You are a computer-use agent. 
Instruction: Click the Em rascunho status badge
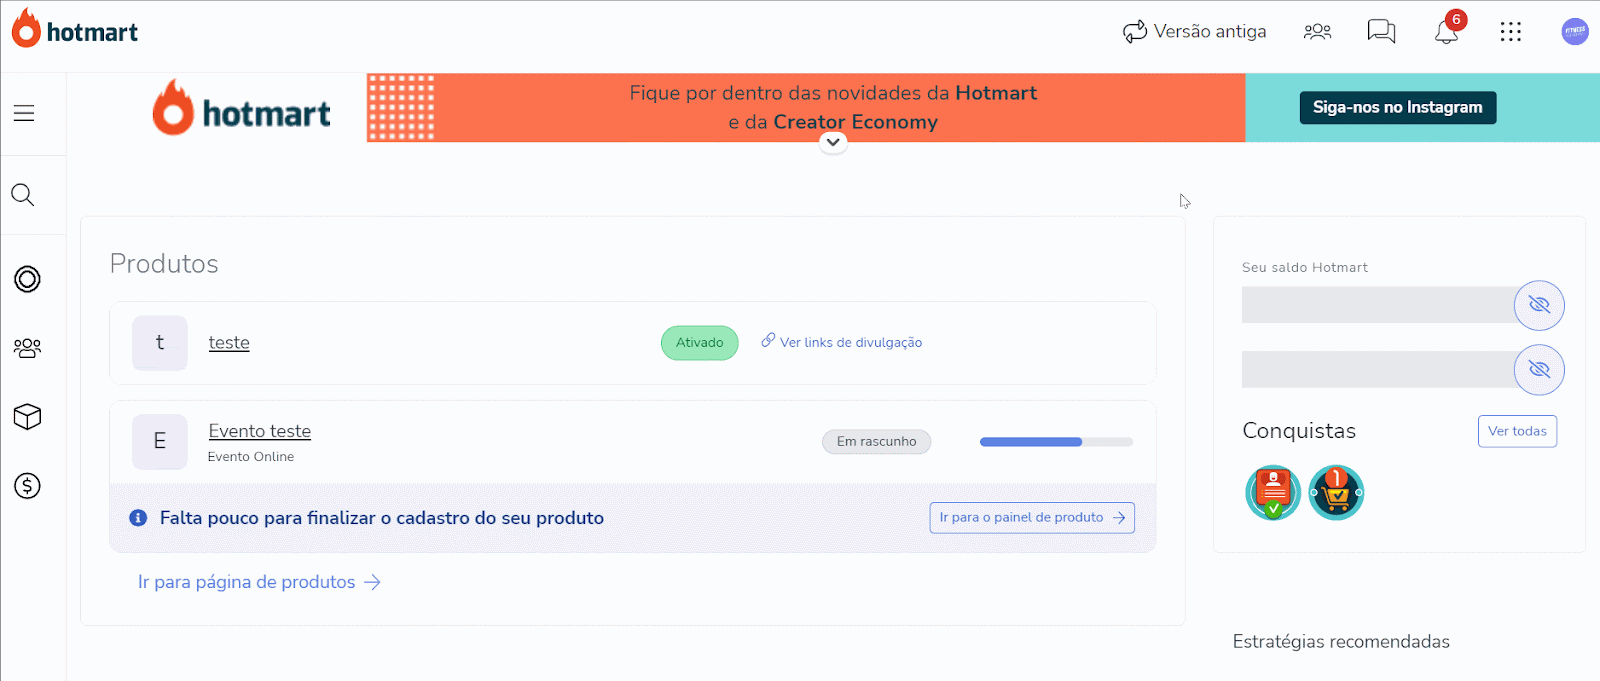tap(877, 441)
